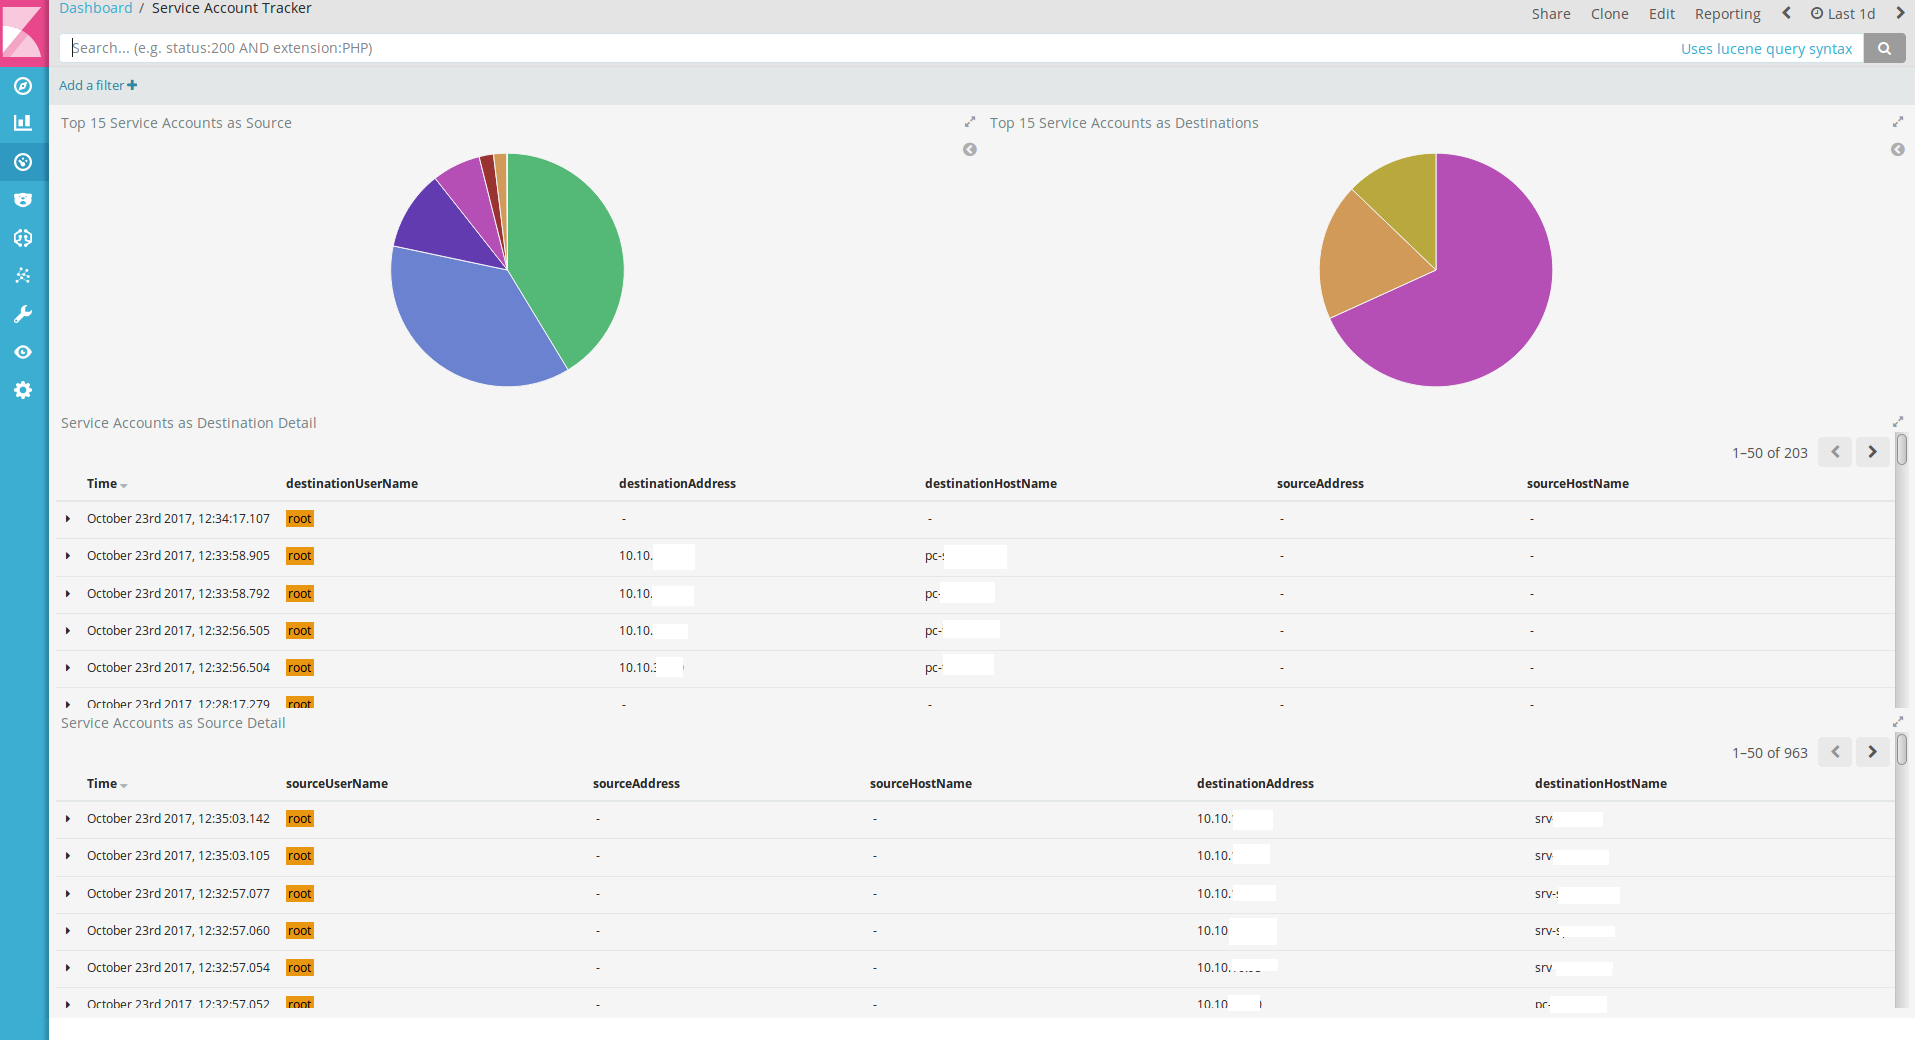Click the magnifier search submit button

point(1884,48)
